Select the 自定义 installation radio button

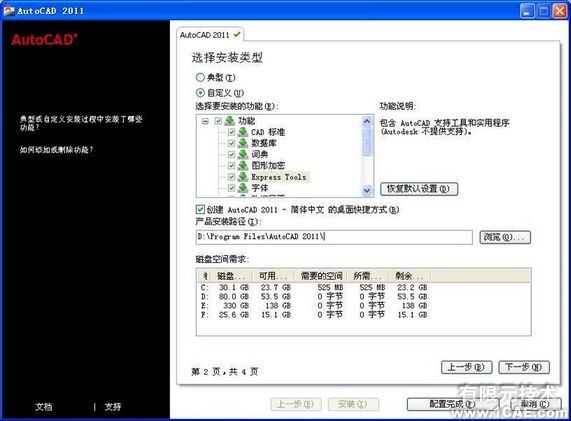pyautogui.click(x=200, y=93)
